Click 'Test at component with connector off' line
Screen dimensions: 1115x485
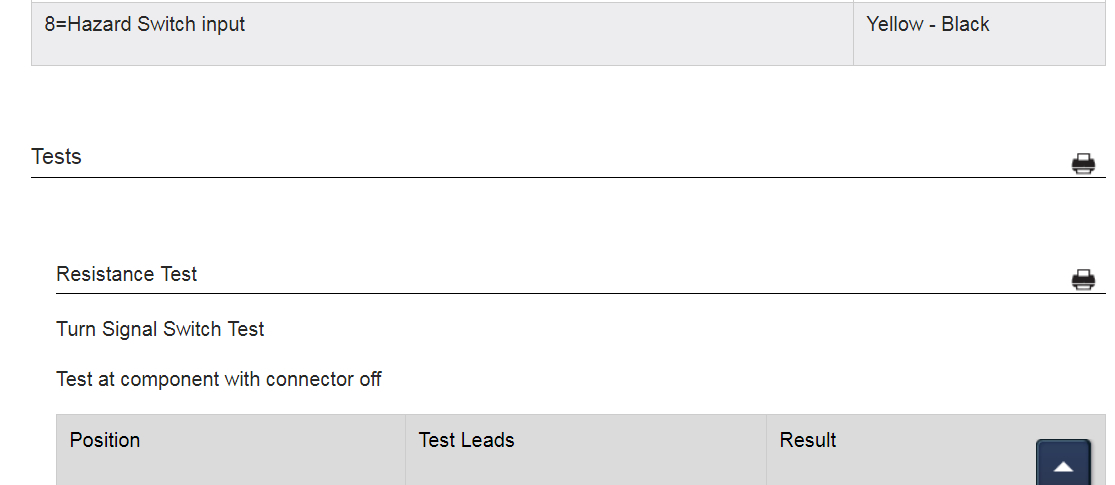pyautogui.click(x=218, y=379)
